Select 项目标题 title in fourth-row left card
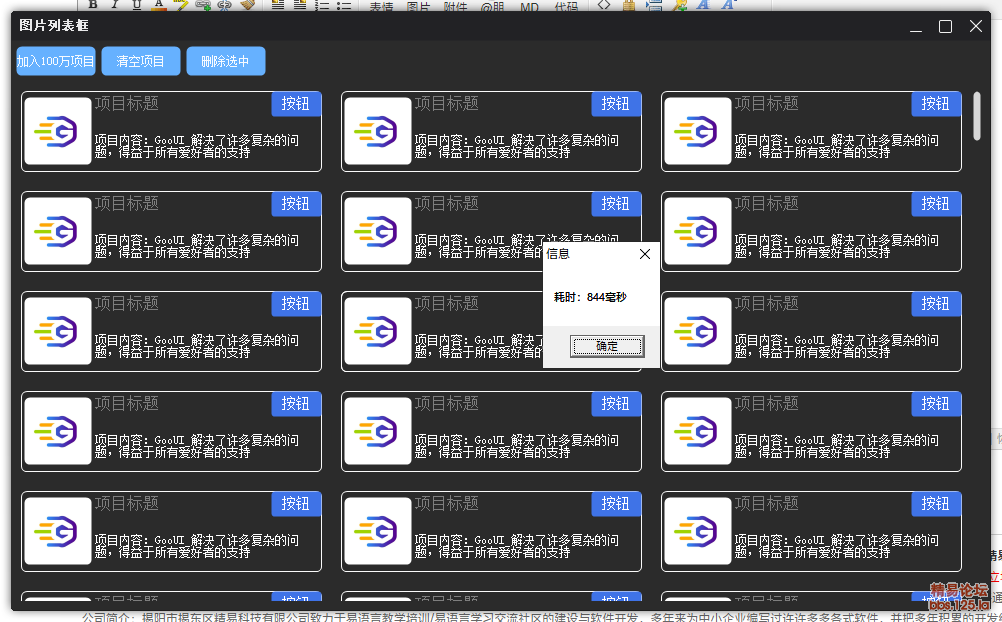The width and height of the screenshot is (1002, 622). [x=127, y=403]
